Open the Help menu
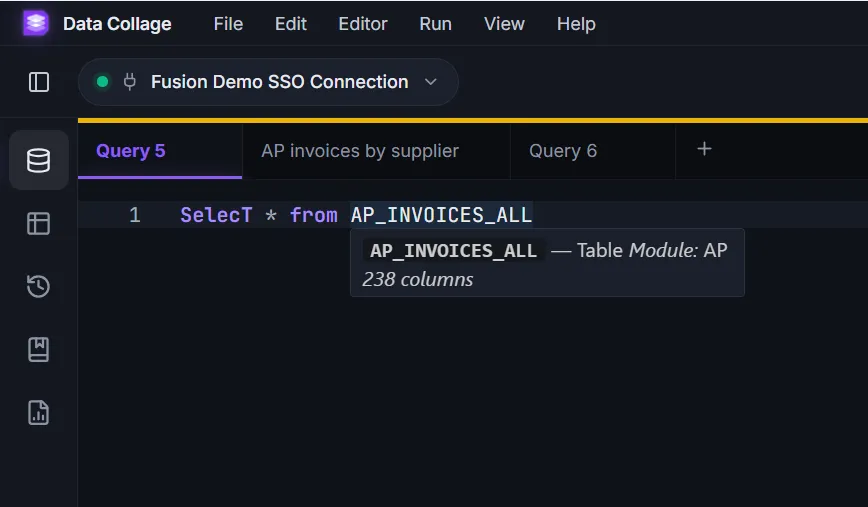Screen dimensions: 868x507 [576, 24]
